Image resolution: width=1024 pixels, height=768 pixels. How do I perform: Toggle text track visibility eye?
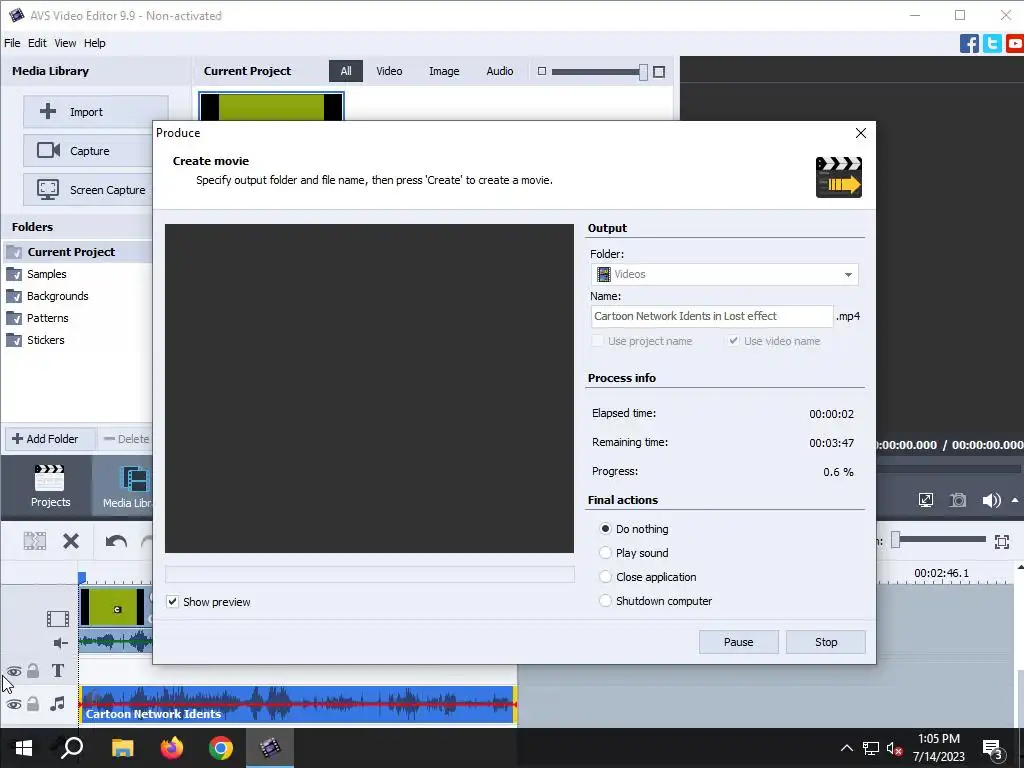pyautogui.click(x=14, y=671)
